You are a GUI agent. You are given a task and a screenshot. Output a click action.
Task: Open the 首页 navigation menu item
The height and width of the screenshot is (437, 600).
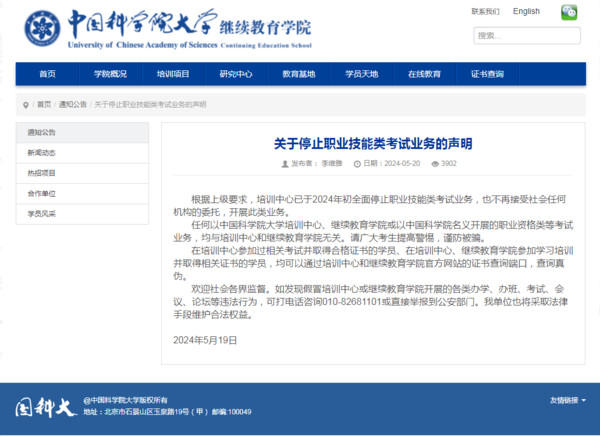coord(47,74)
